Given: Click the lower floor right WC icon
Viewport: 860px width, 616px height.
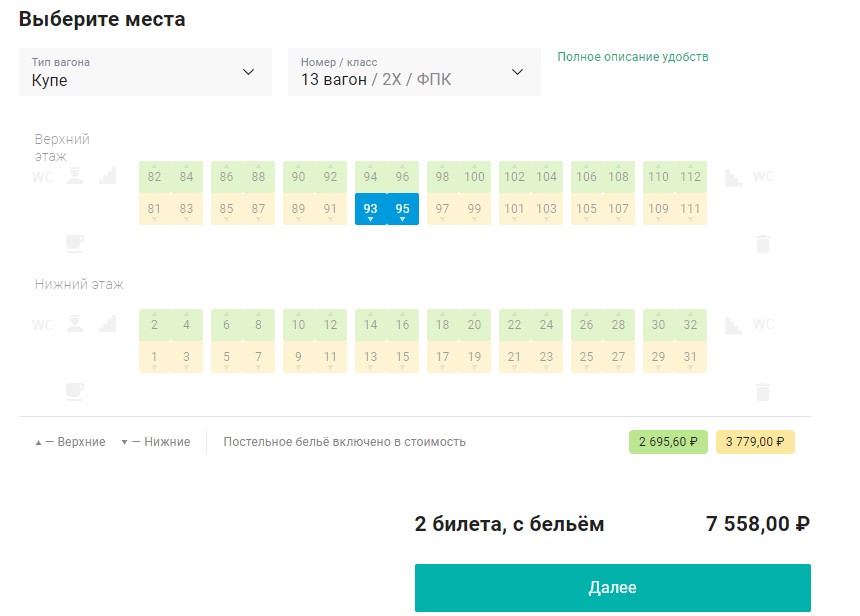Looking at the screenshot, I should coord(763,324).
